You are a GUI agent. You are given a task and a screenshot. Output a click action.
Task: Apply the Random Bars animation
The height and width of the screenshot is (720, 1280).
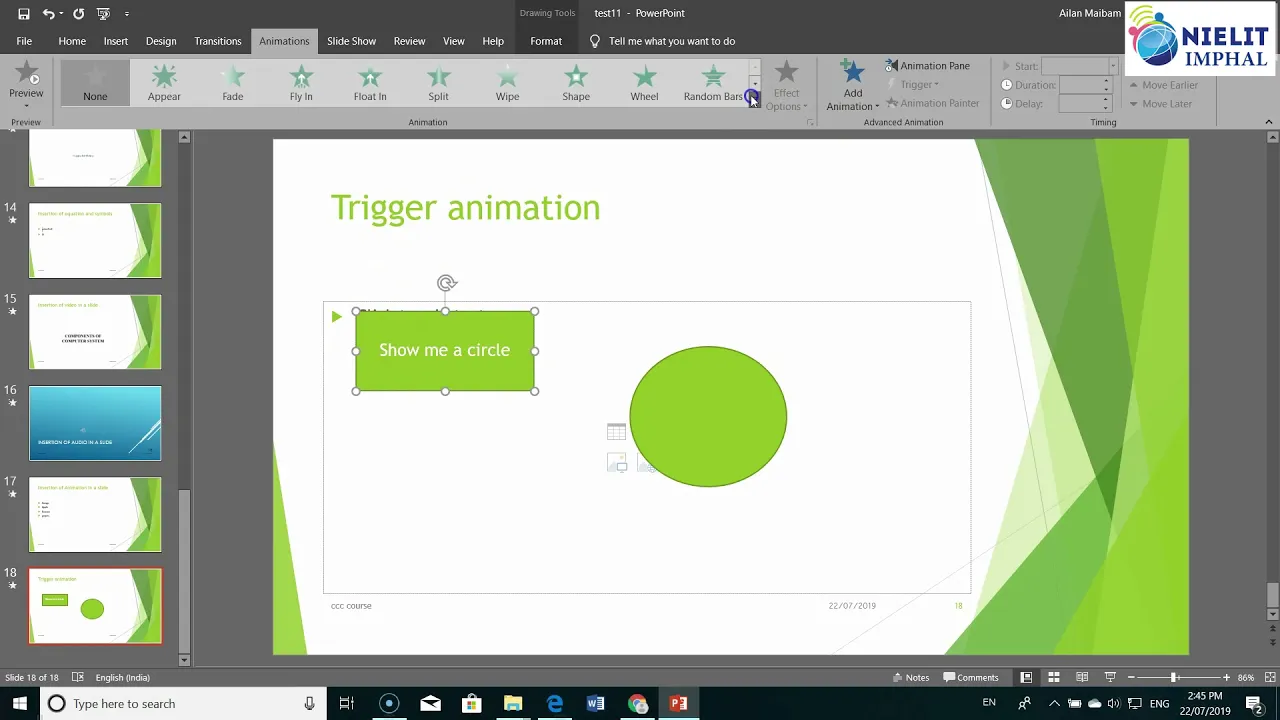tap(713, 83)
